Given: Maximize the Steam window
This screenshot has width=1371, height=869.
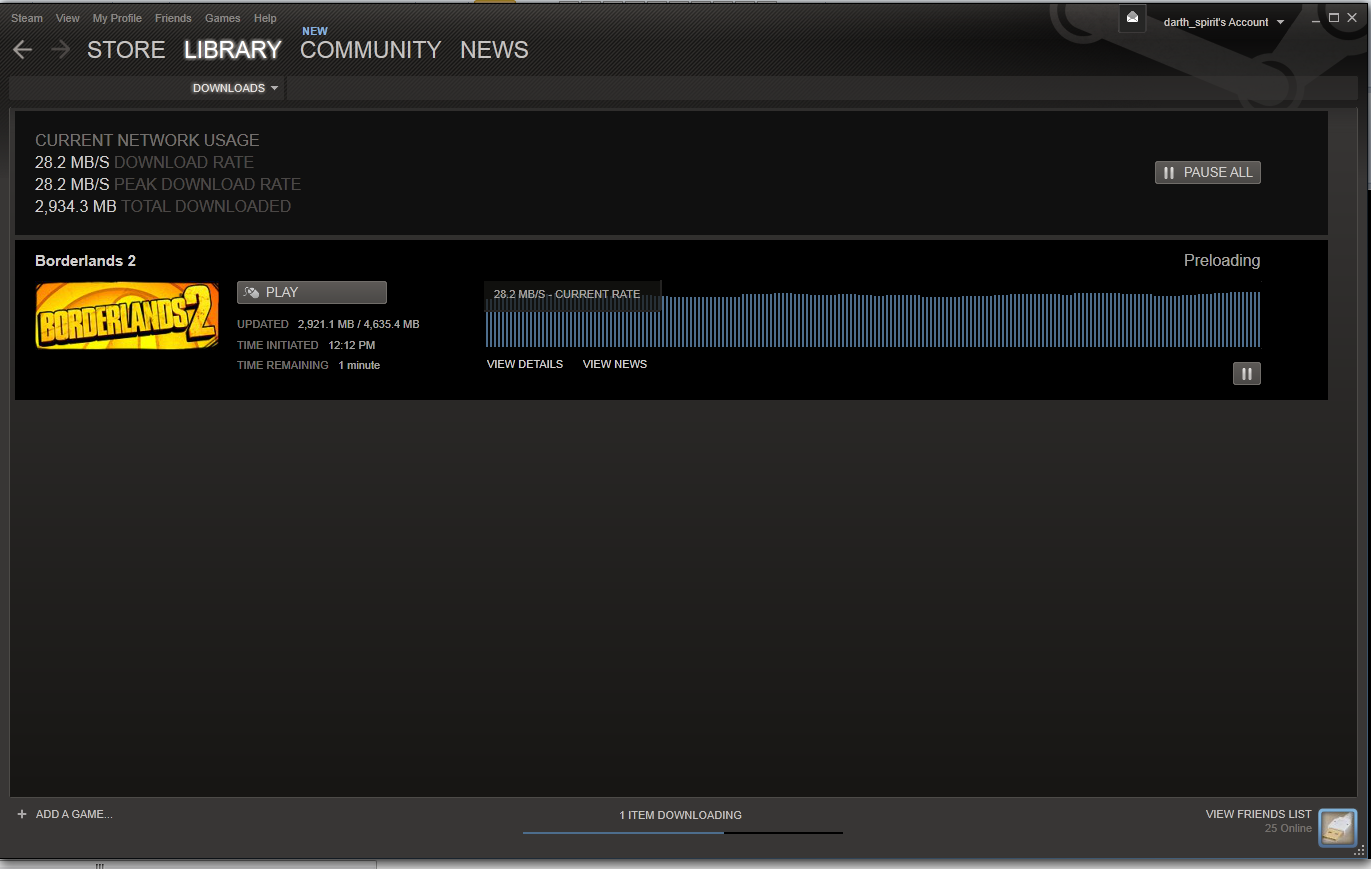Looking at the screenshot, I should tap(1333, 18).
